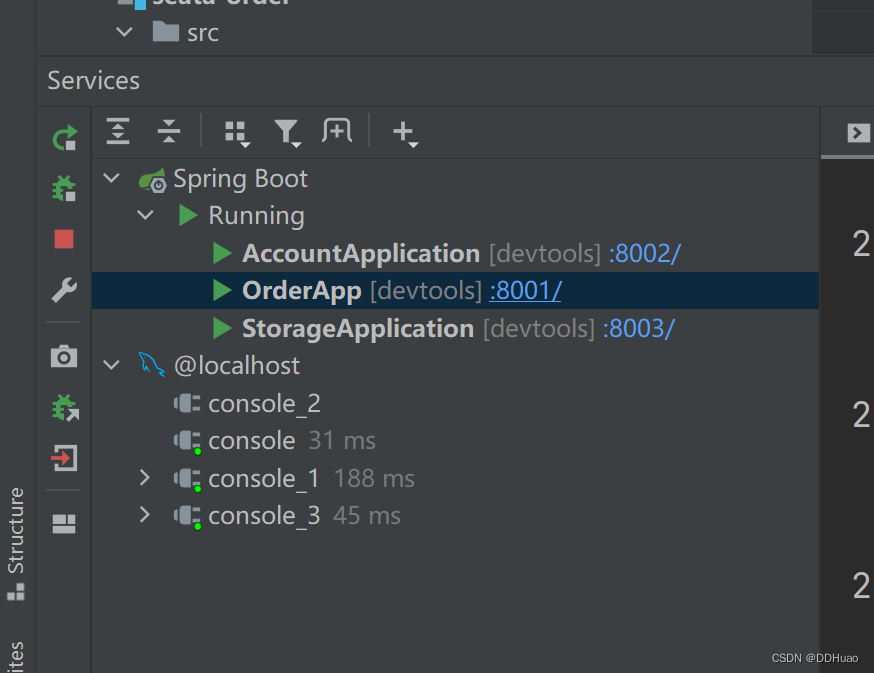Stop the running service with red square
874x673 pixels.
64,239
